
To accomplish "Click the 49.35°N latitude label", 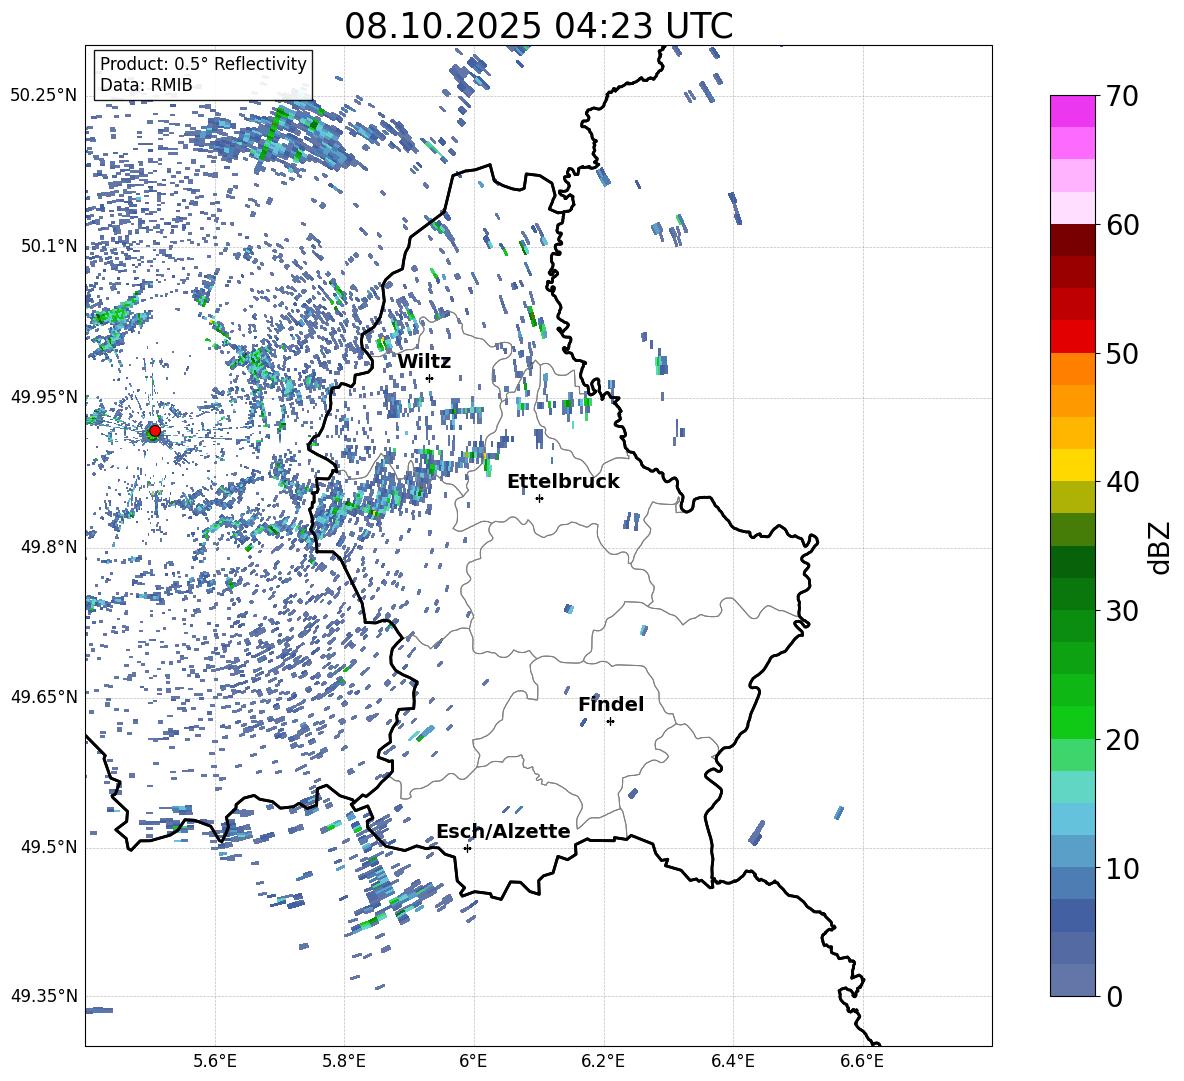I will [x=43, y=996].
